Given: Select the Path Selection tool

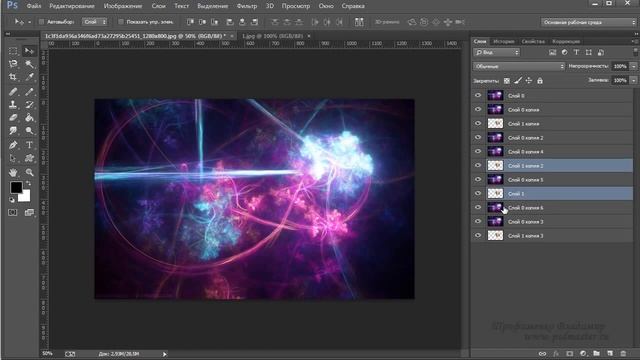Looking at the screenshot, I should coord(13,158).
